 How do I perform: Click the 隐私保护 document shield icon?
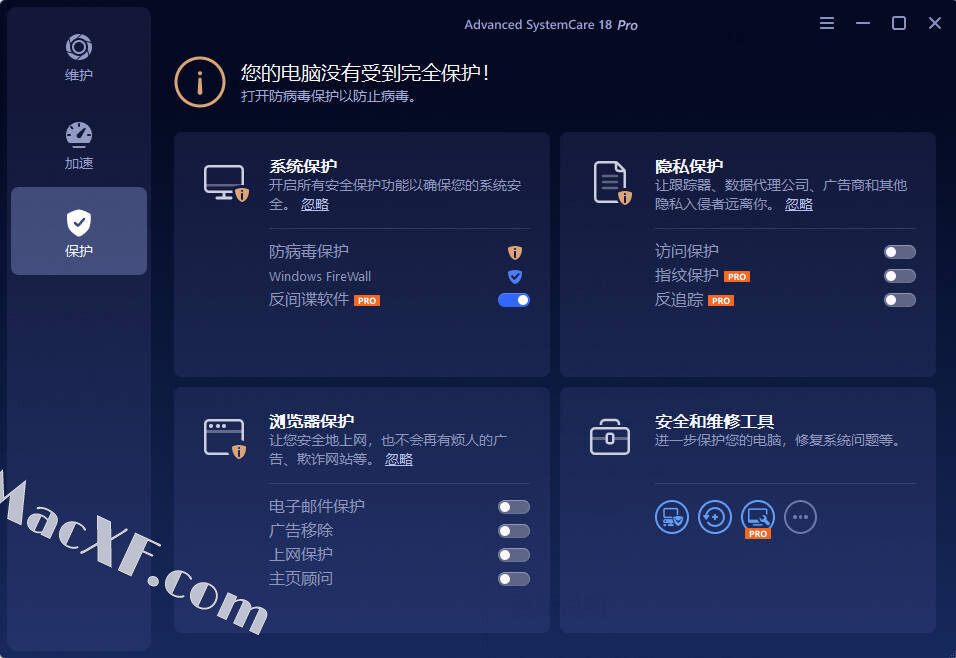point(612,183)
